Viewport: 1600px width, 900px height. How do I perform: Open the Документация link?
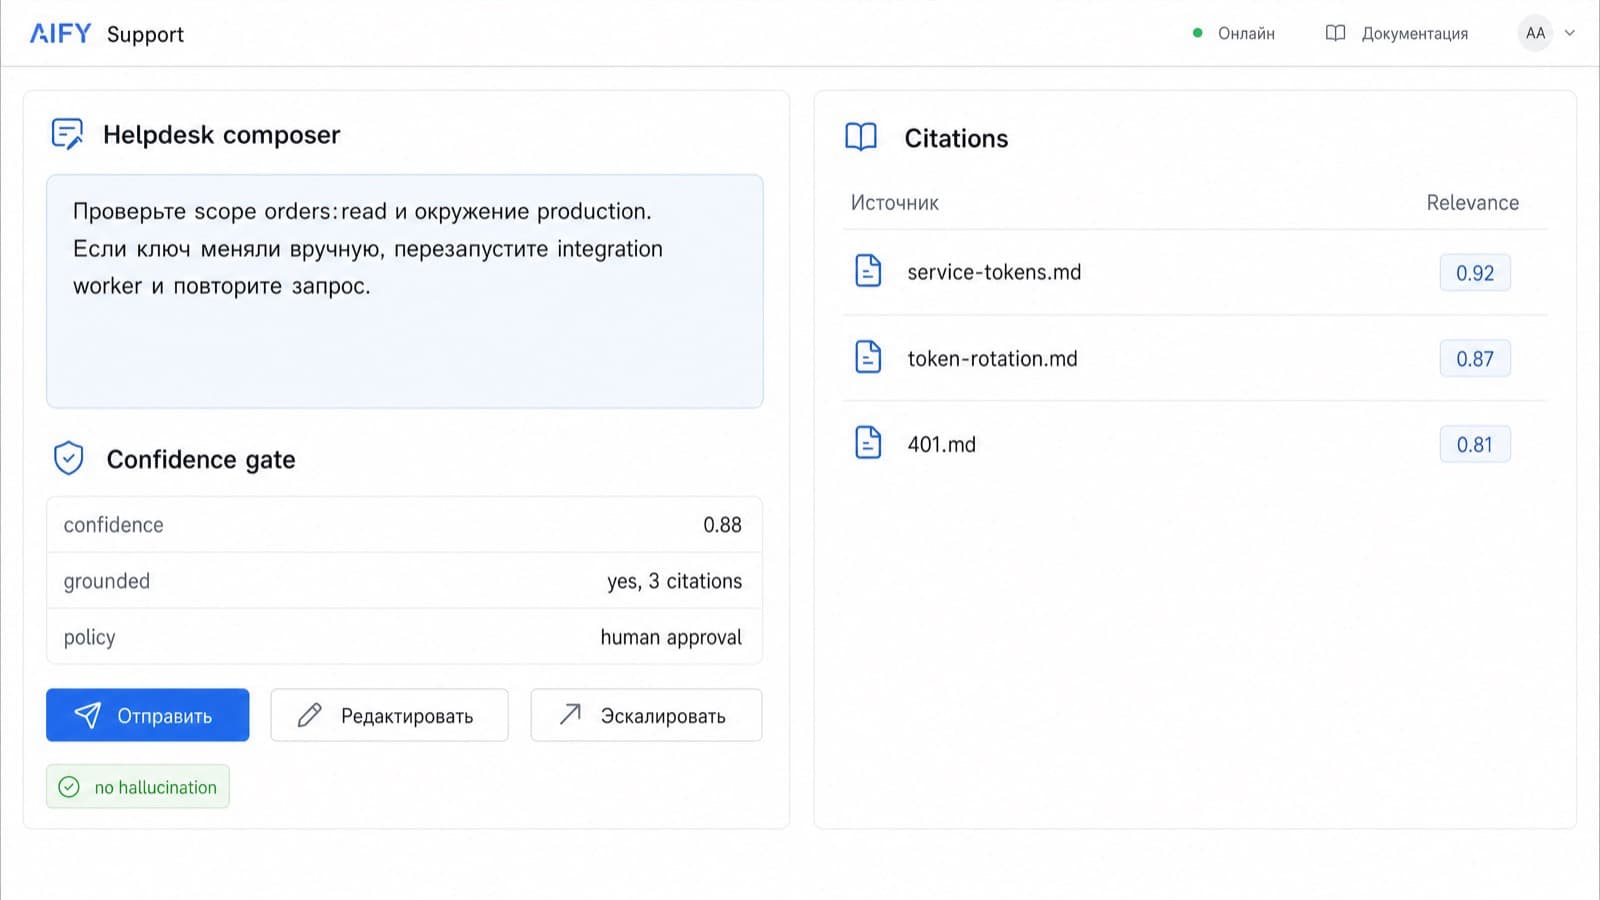coord(1414,34)
